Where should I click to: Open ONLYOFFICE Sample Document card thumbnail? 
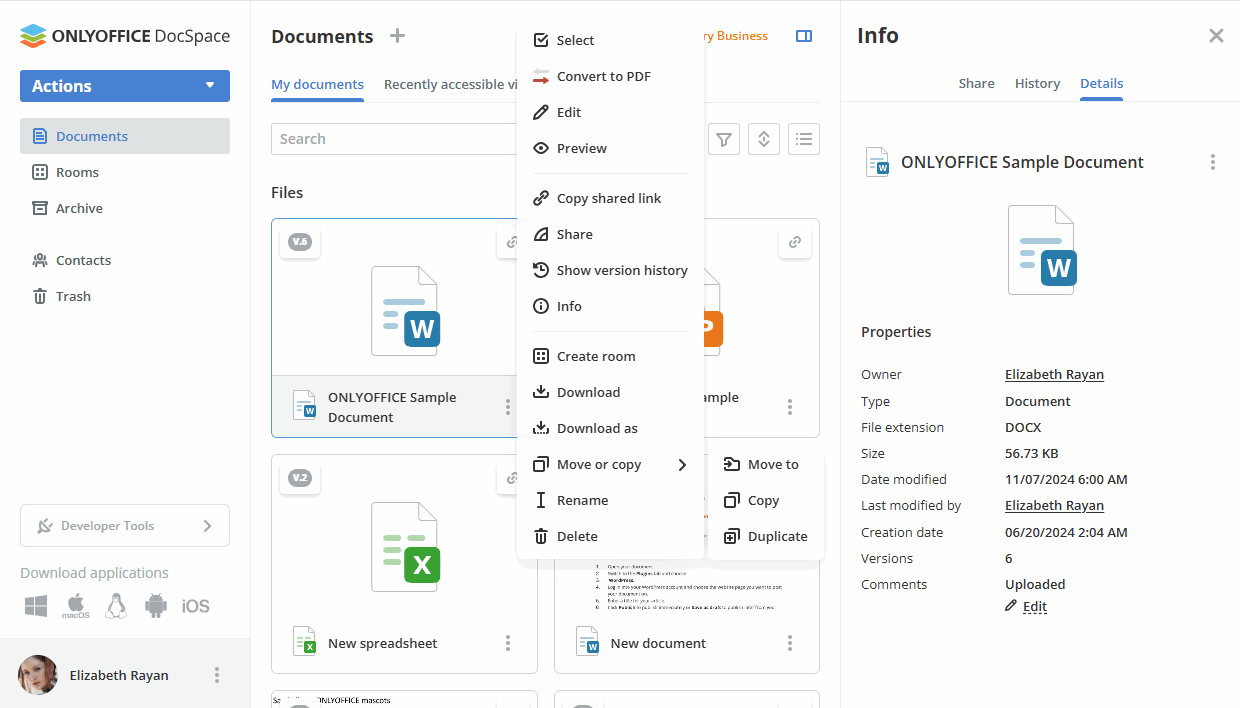coord(404,311)
